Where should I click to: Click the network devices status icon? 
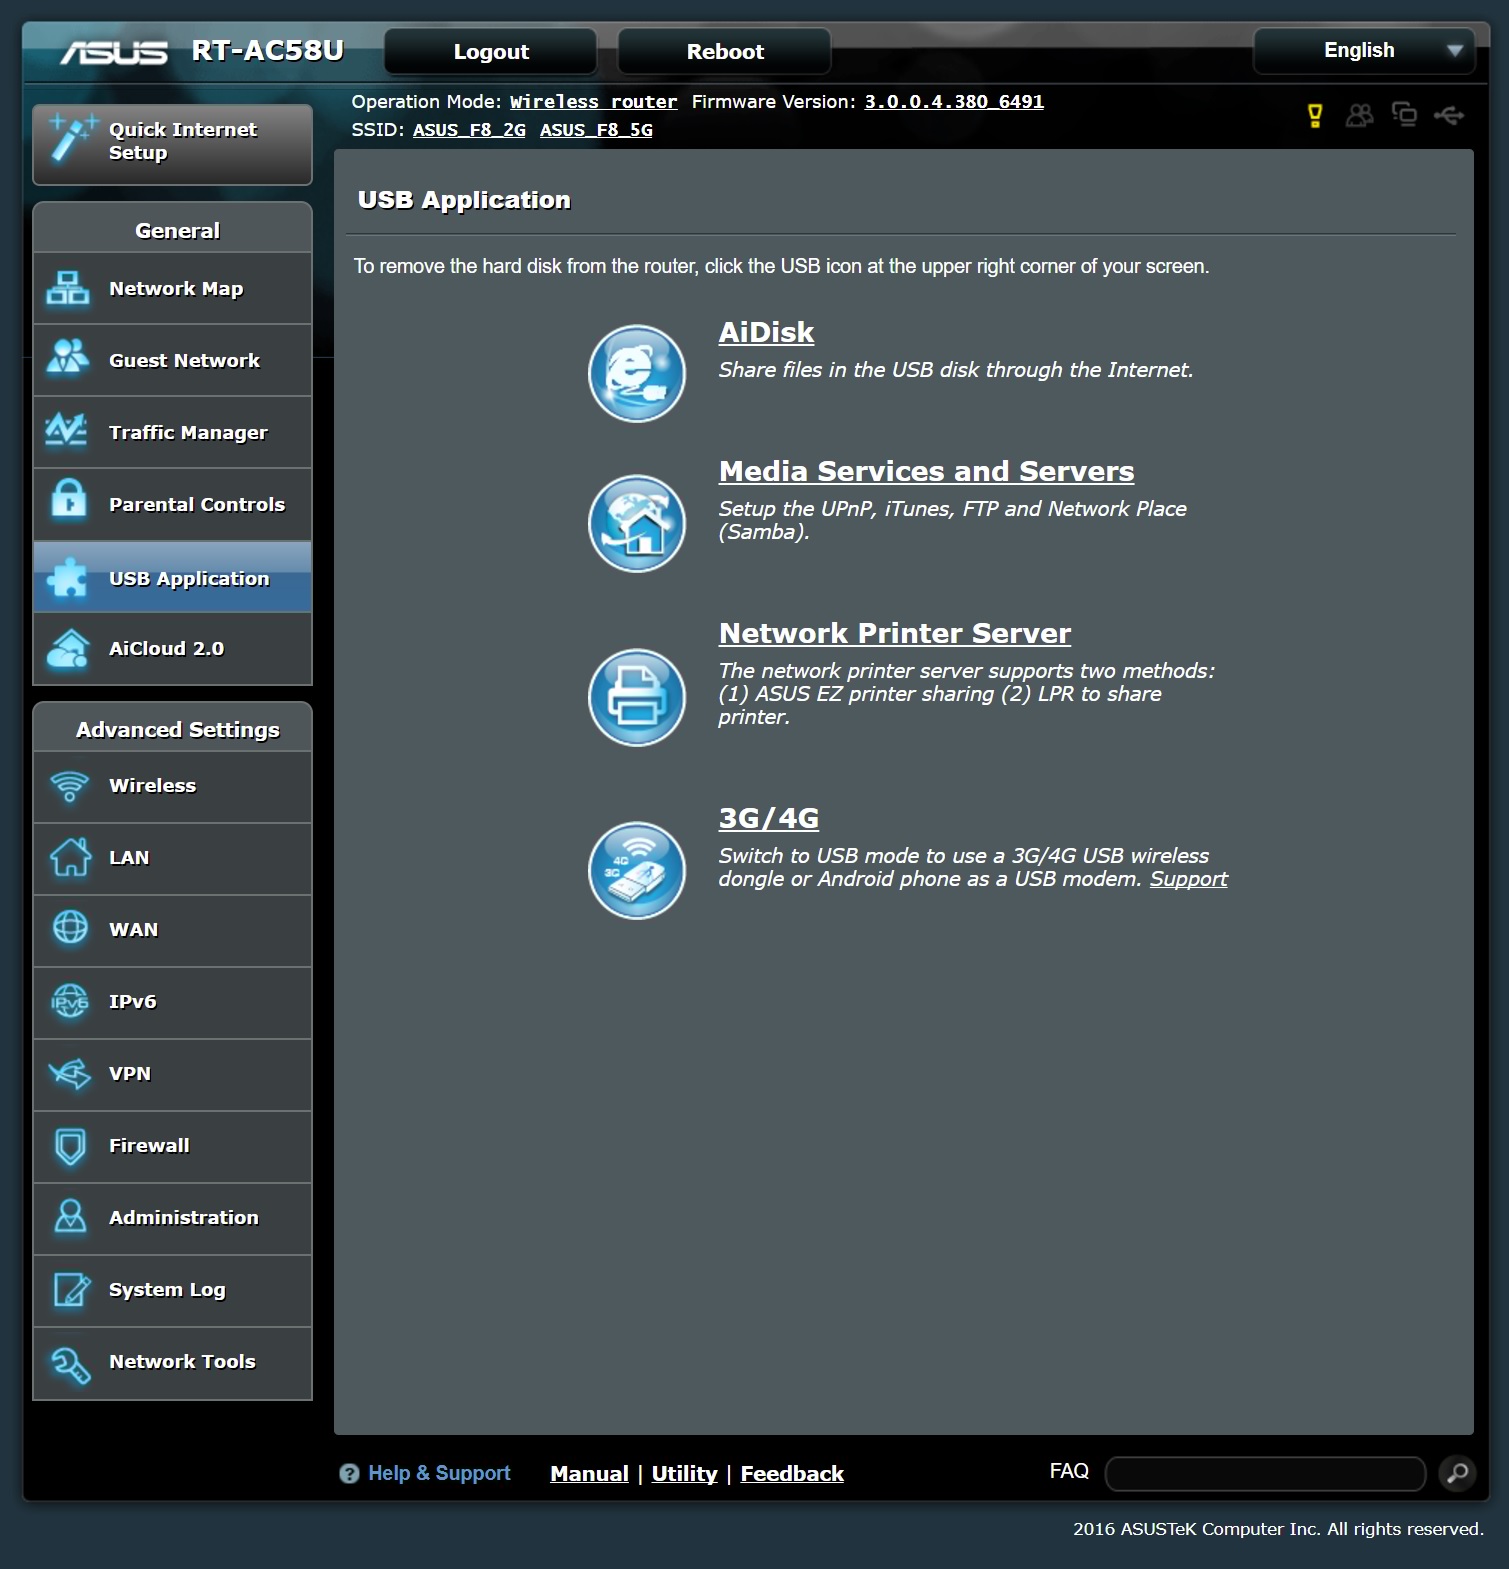click(x=1404, y=115)
